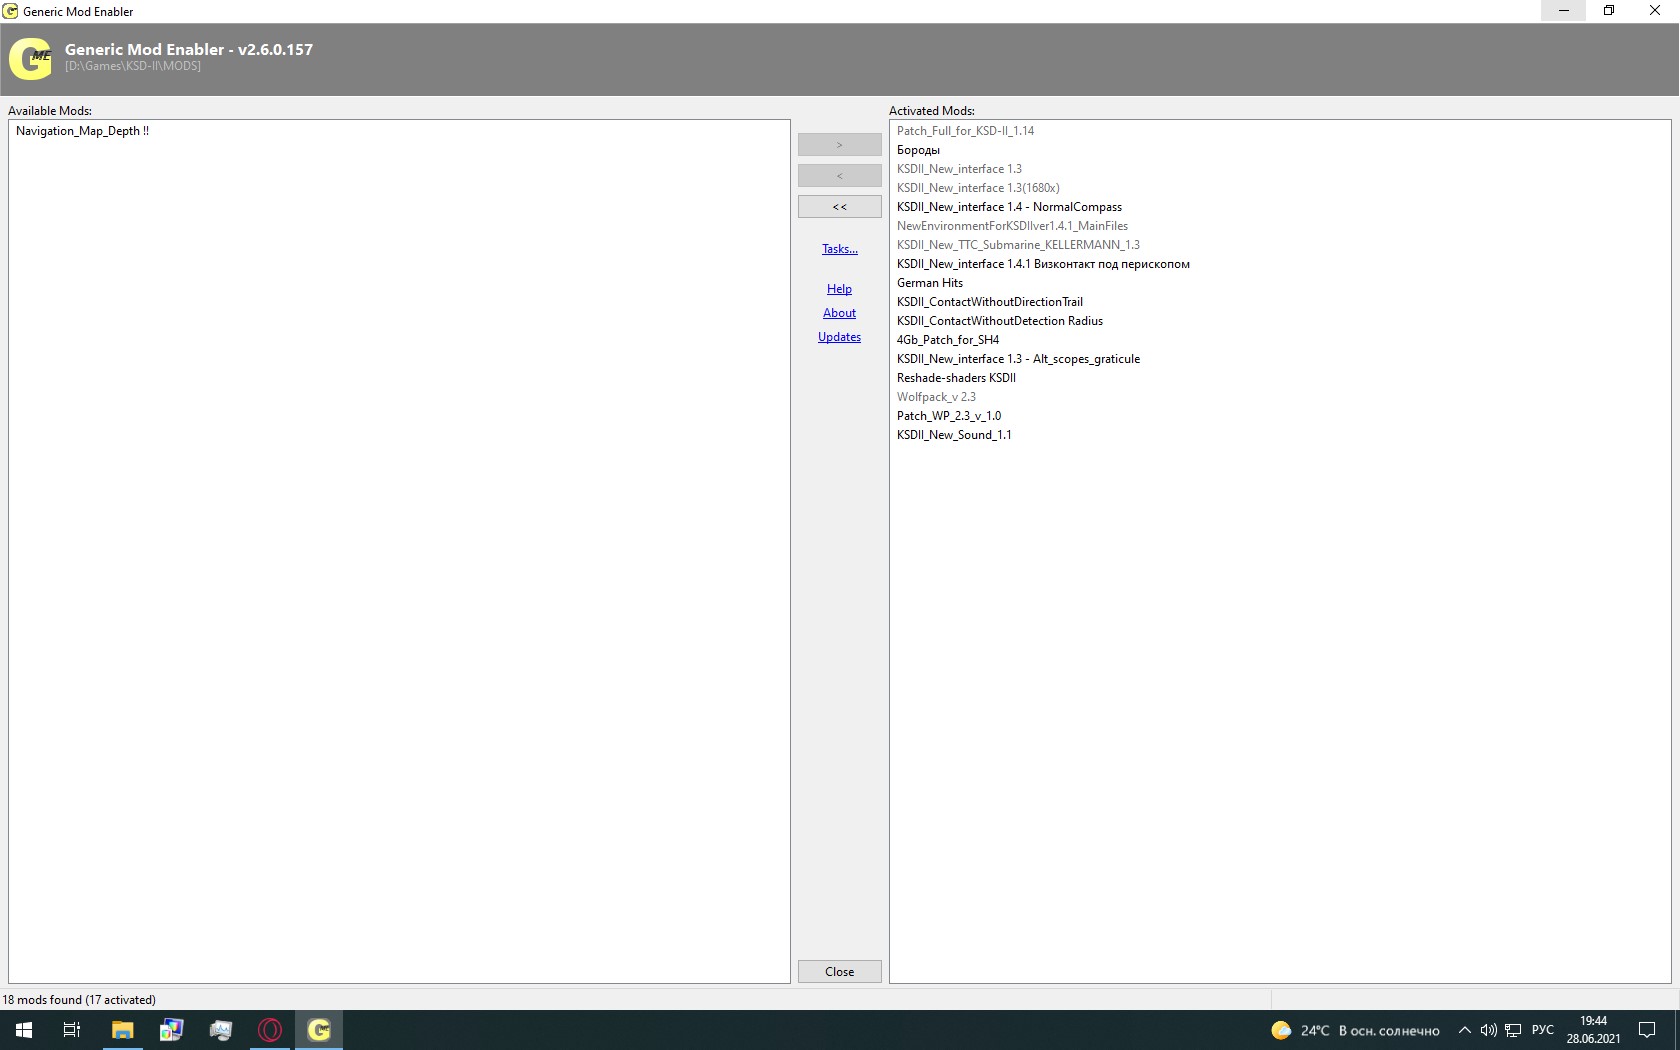Open File Explorer from the taskbar

(122, 1030)
